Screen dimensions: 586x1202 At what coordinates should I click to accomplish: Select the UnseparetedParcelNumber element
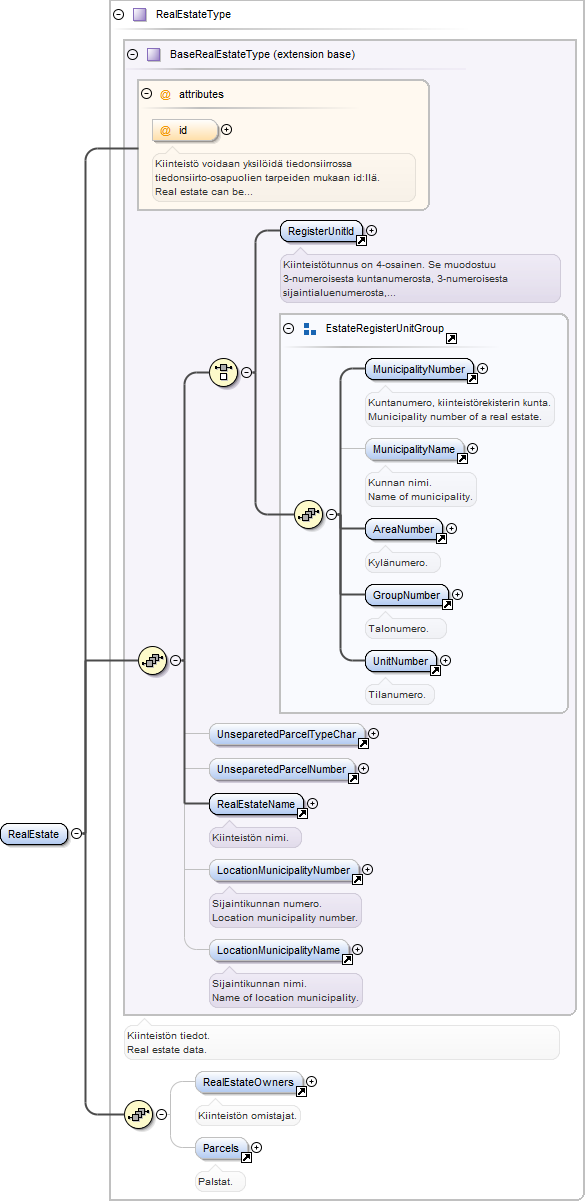(x=282, y=770)
